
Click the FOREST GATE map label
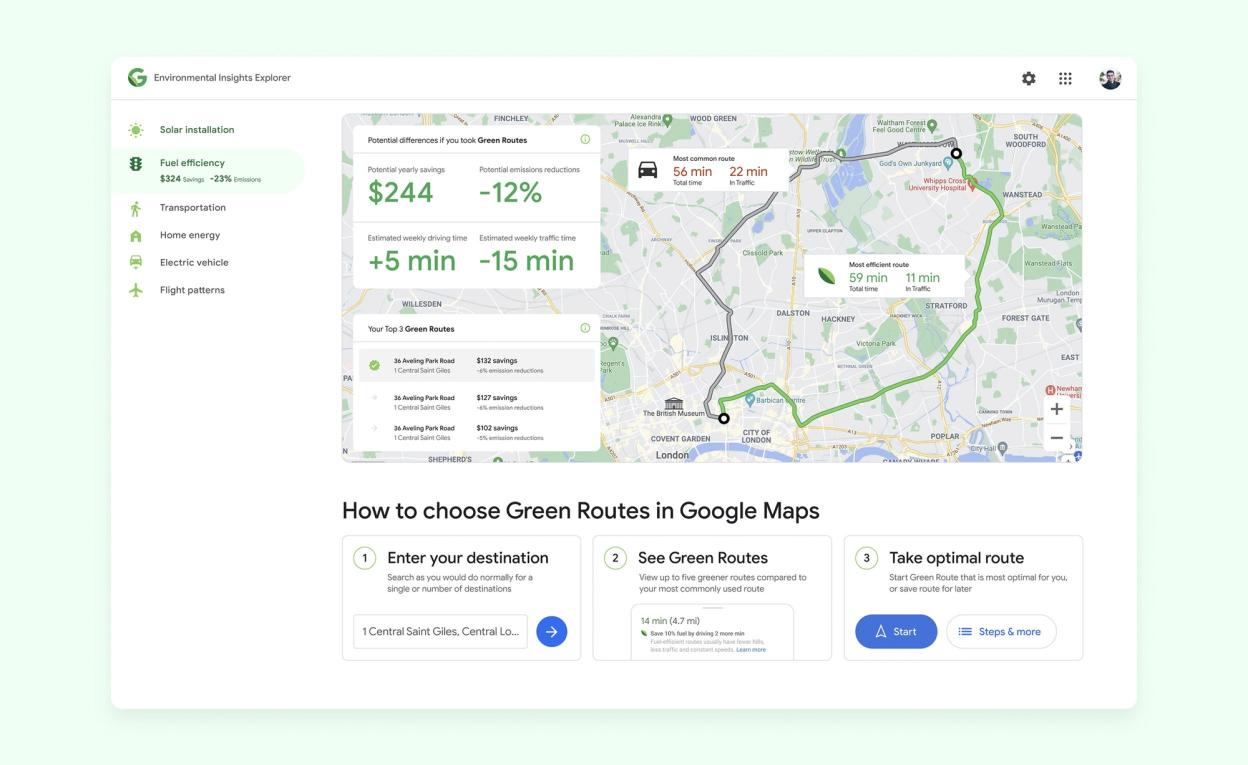(x=1026, y=318)
